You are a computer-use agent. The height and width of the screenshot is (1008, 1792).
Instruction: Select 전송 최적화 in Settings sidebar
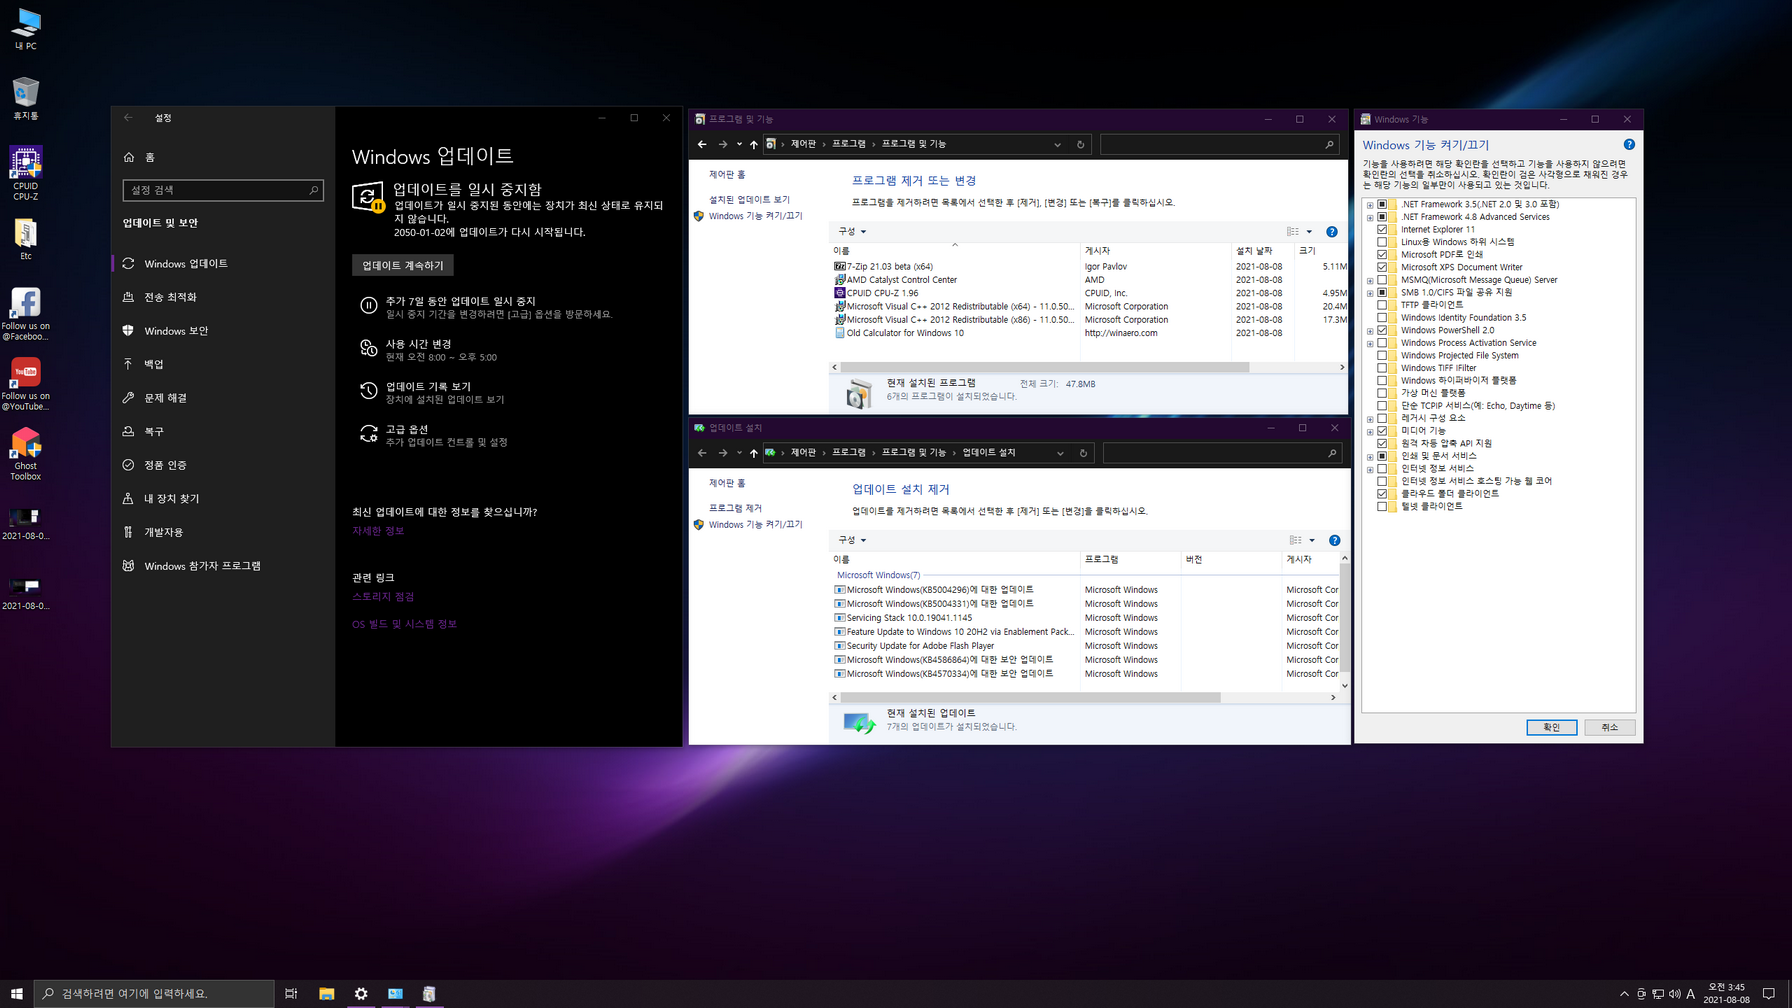click(223, 297)
